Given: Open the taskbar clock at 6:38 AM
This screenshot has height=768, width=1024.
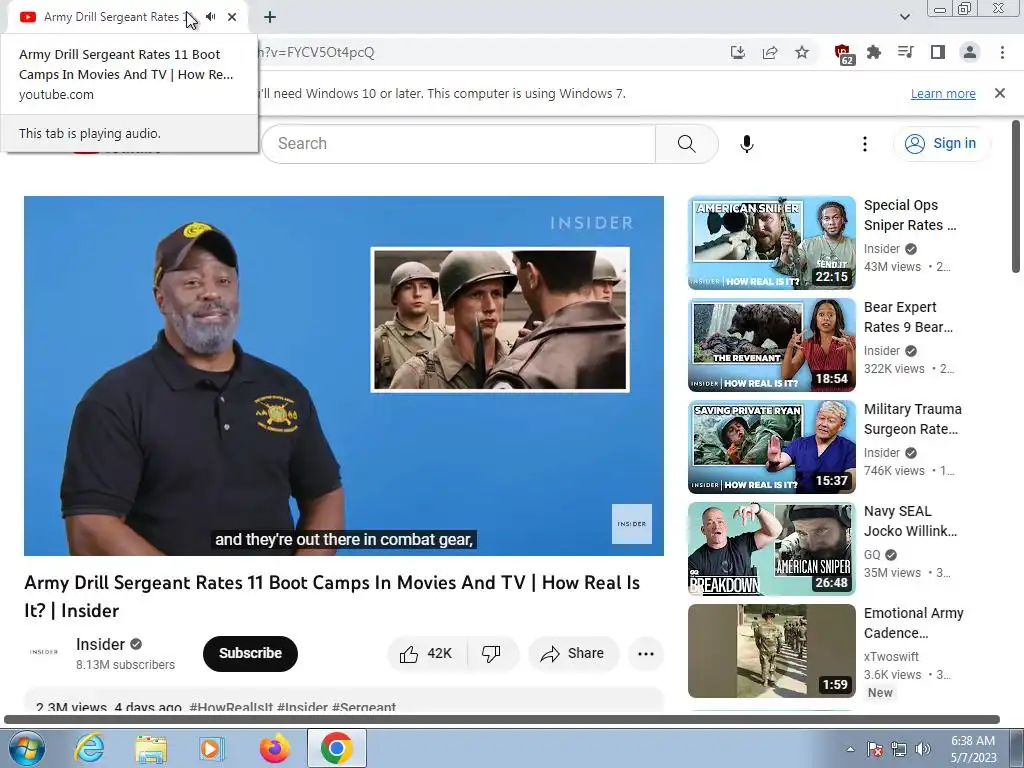Looking at the screenshot, I should point(973,749).
